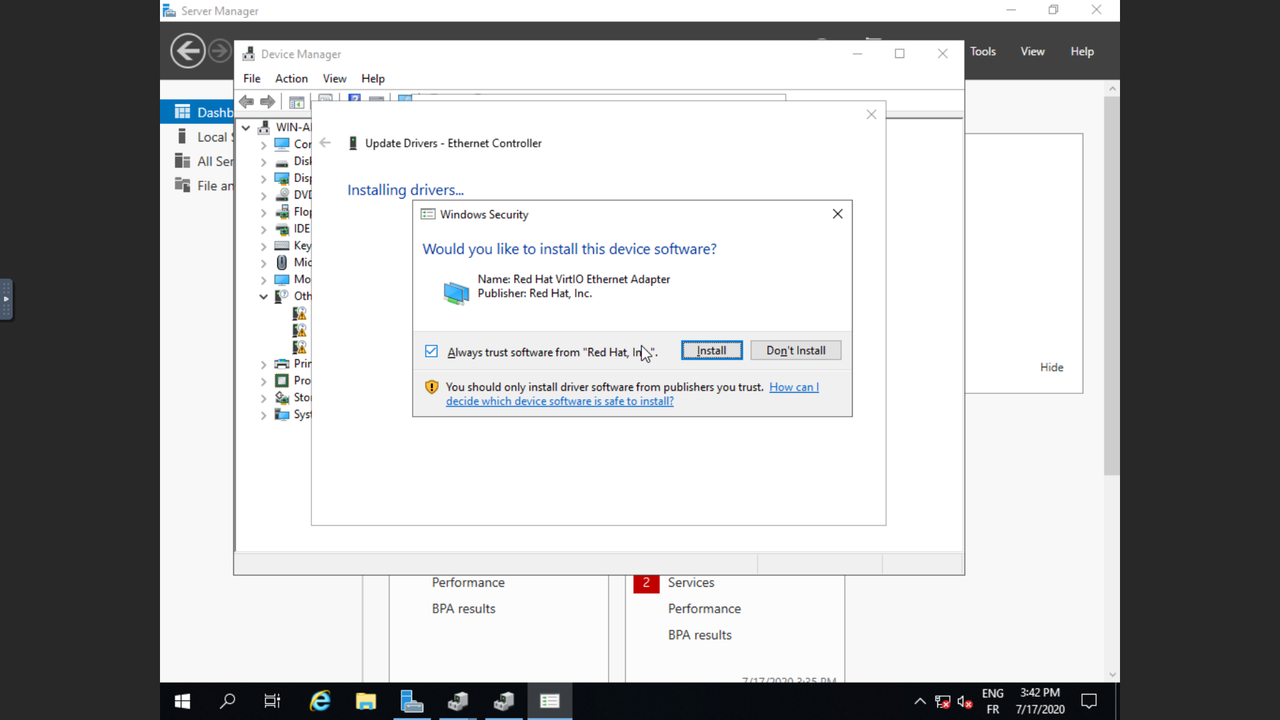This screenshot has height=720, width=1280.
Task: Open taskbar search magnifier
Action: [x=227, y=701]
